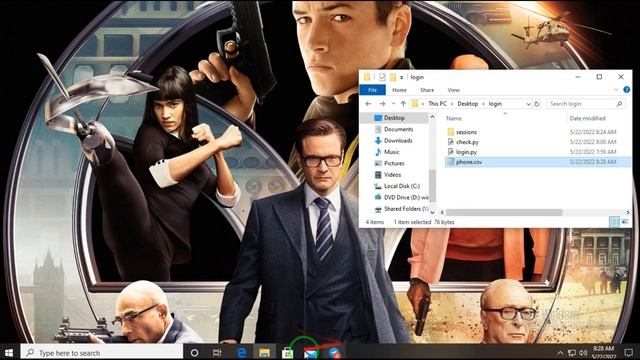The image size is (640, 360).
Task: Open Explorer help question mark icon
Action: tap(627, 90)
